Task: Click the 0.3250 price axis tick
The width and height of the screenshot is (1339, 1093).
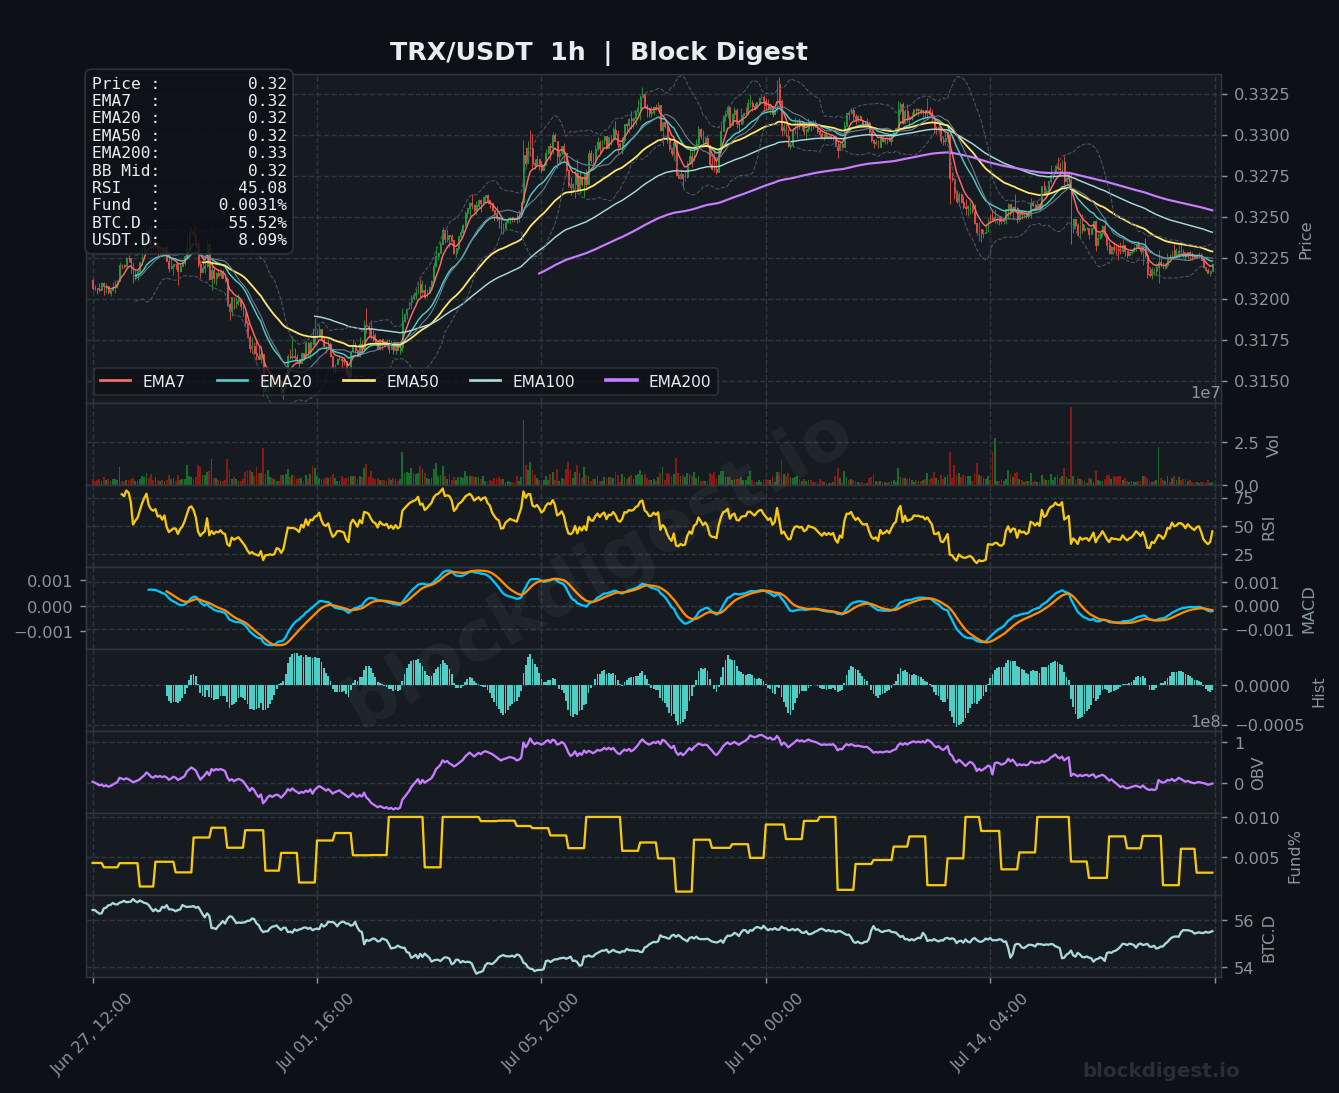Action: pyautogui.click(x=1261, y=217)
